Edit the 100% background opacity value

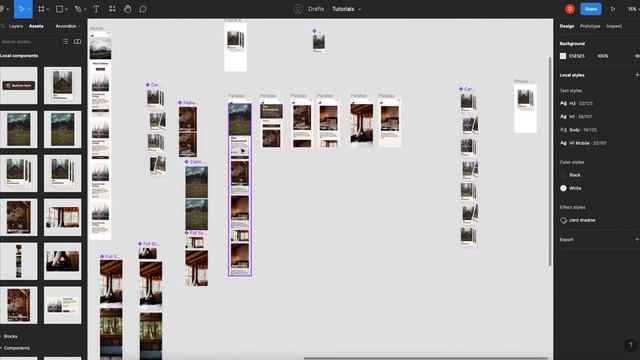603,56
